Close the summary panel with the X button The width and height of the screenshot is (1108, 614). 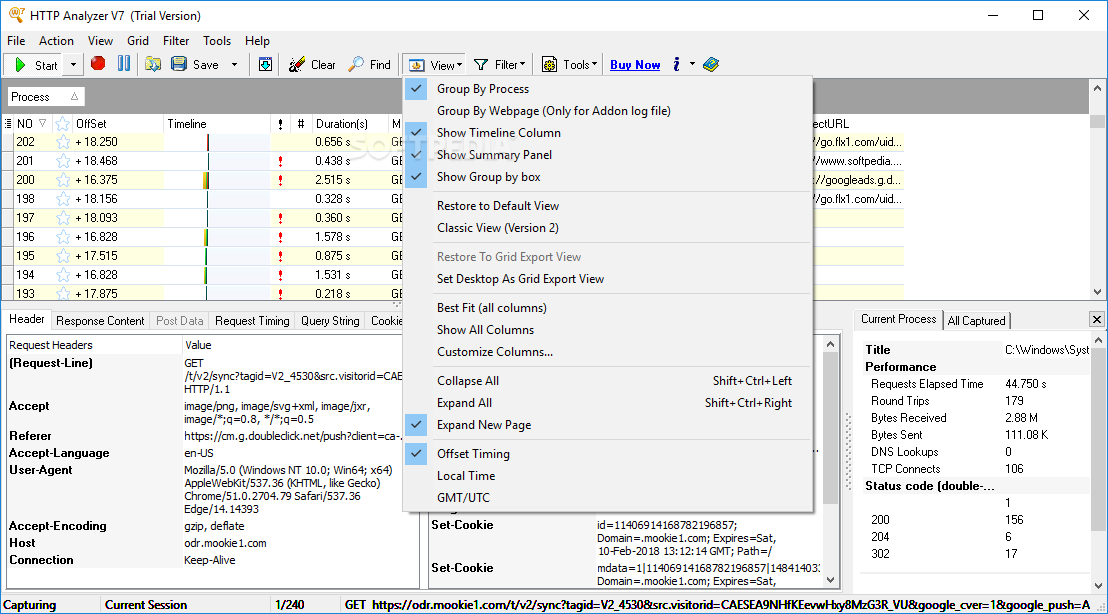(x=1097, y=319)
